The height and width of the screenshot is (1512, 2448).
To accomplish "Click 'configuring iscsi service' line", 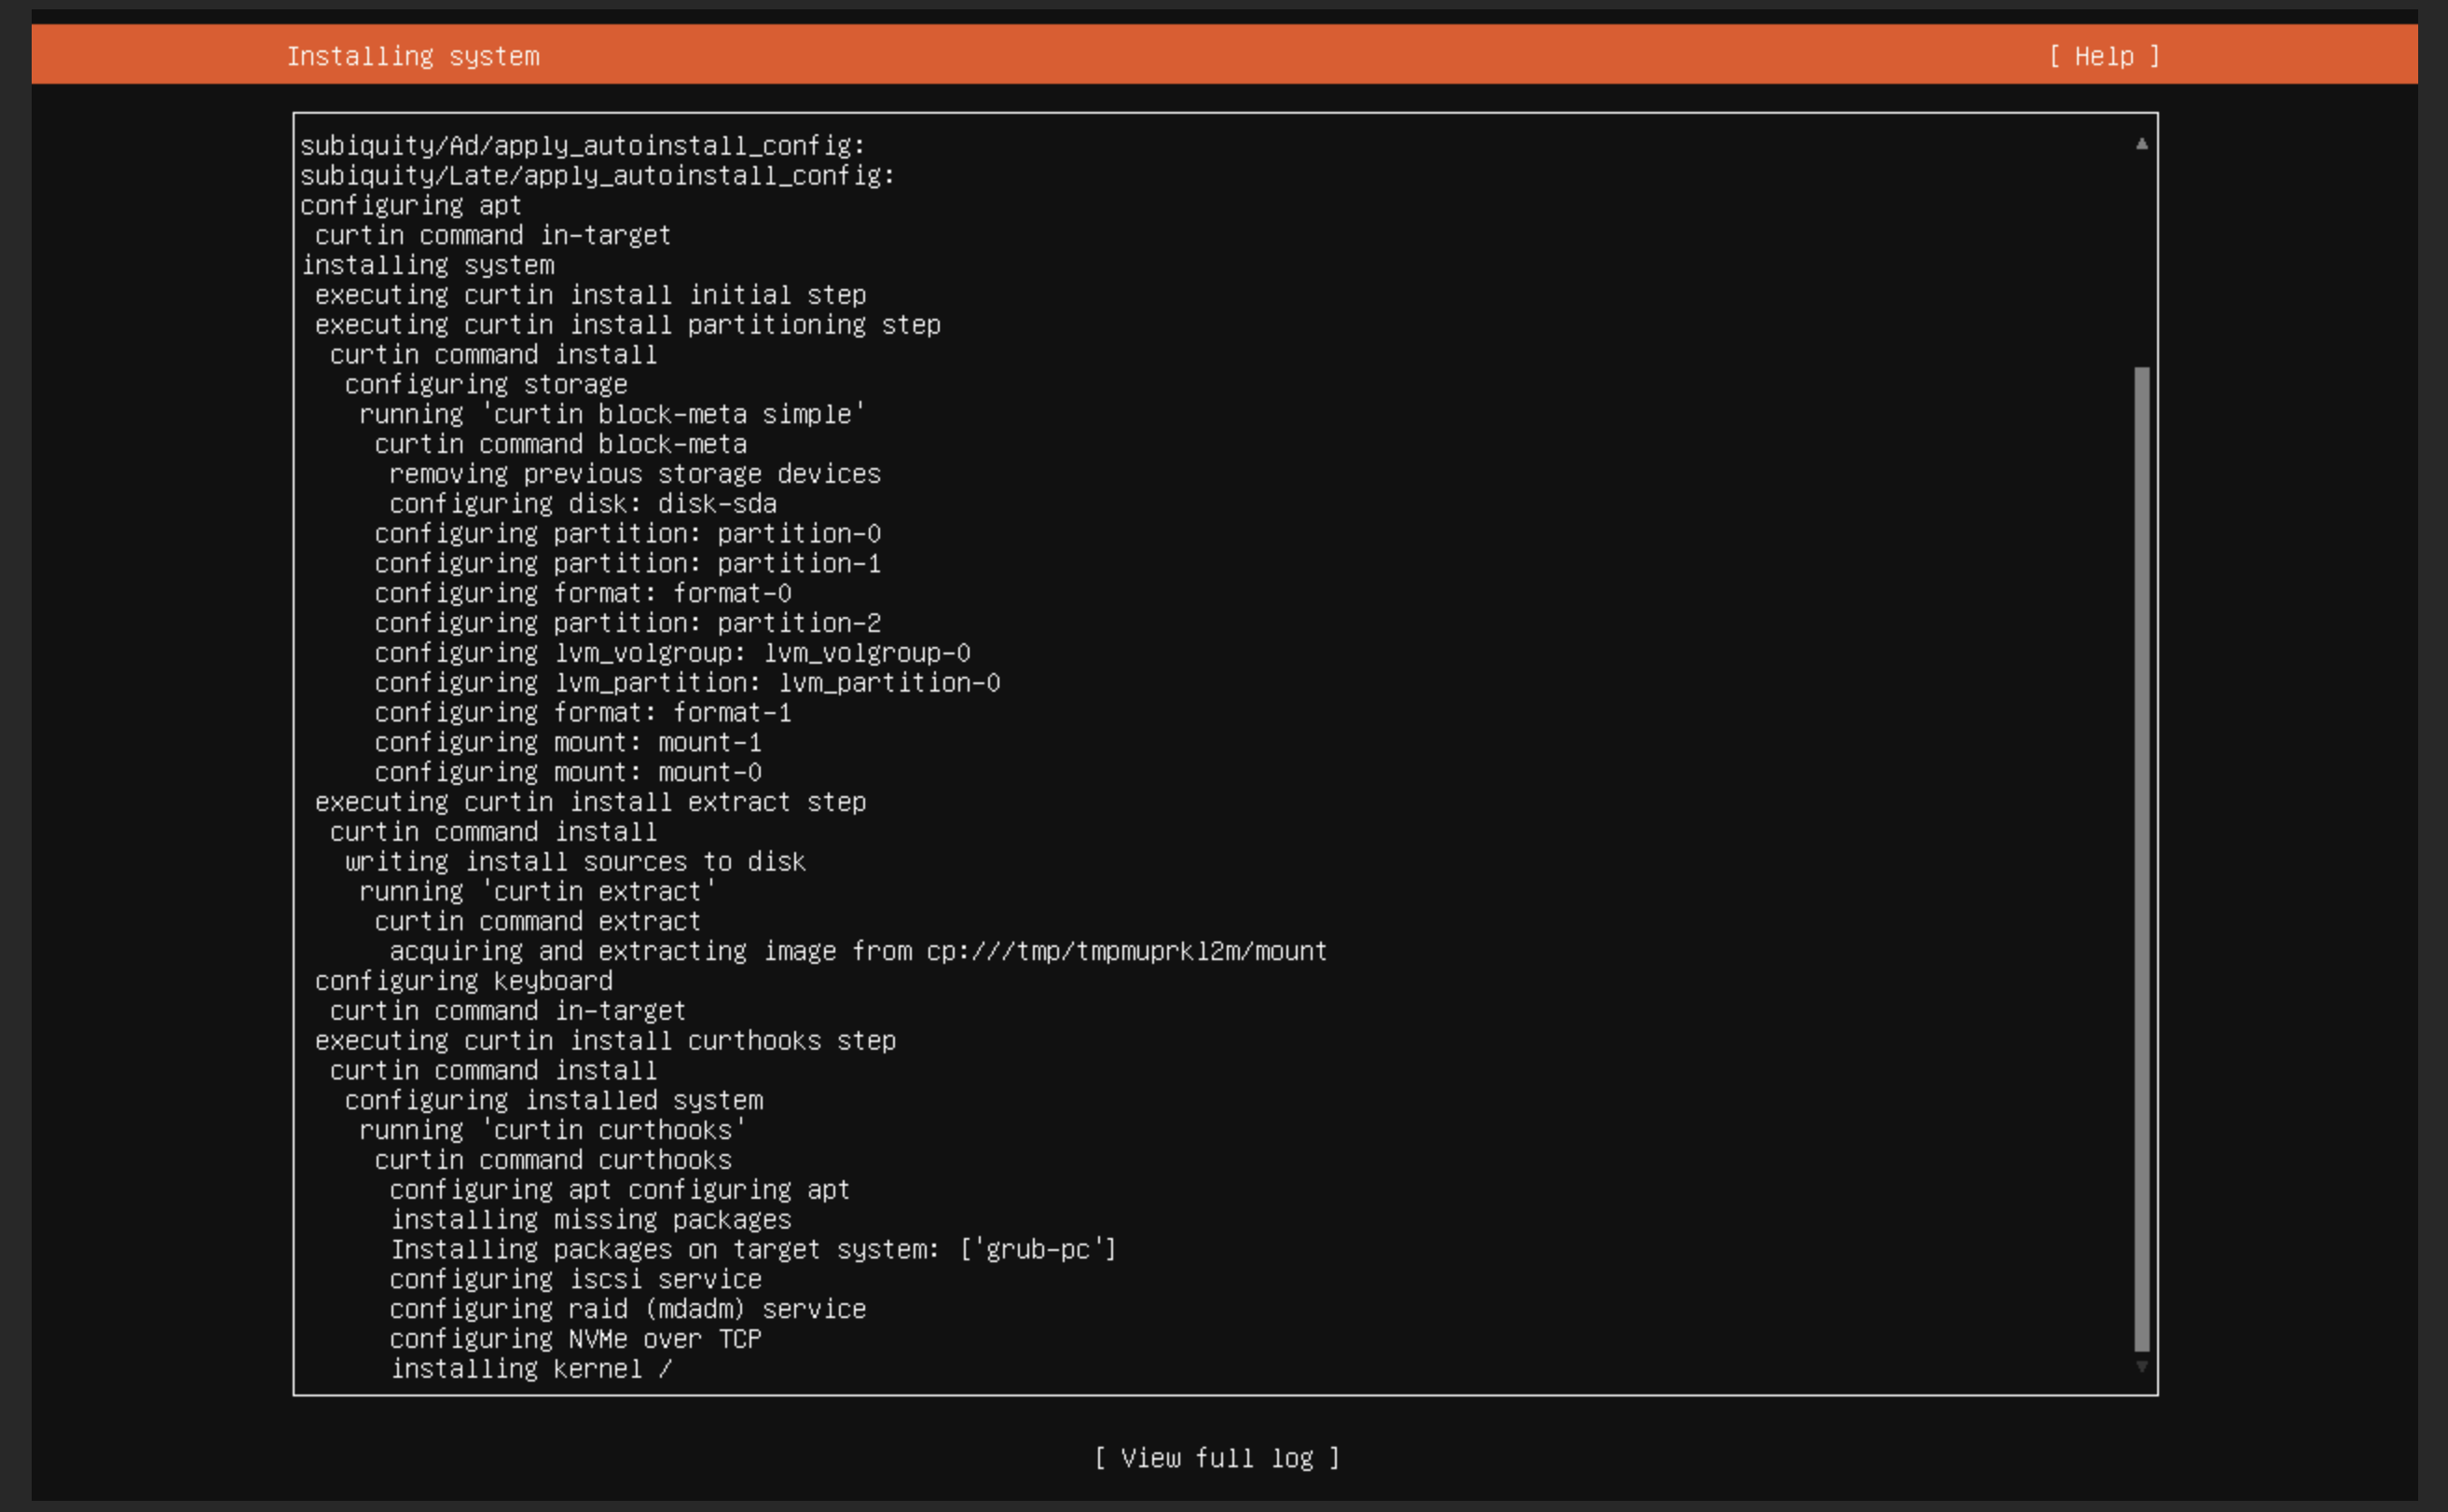I will (x=575, y=1280).
